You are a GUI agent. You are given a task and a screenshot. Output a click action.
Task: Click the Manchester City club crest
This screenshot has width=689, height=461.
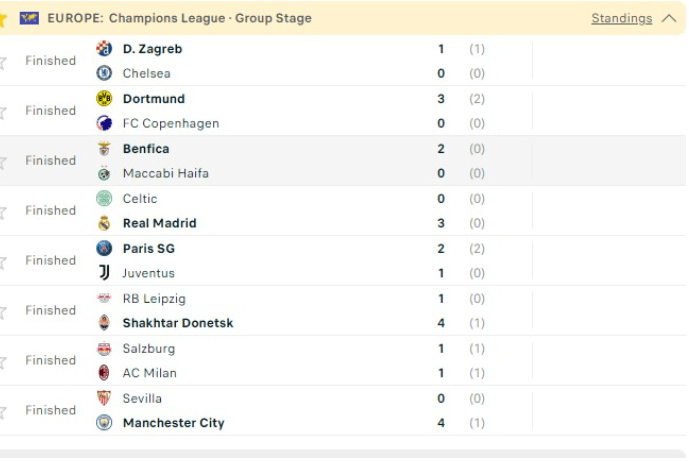point(104,423)
